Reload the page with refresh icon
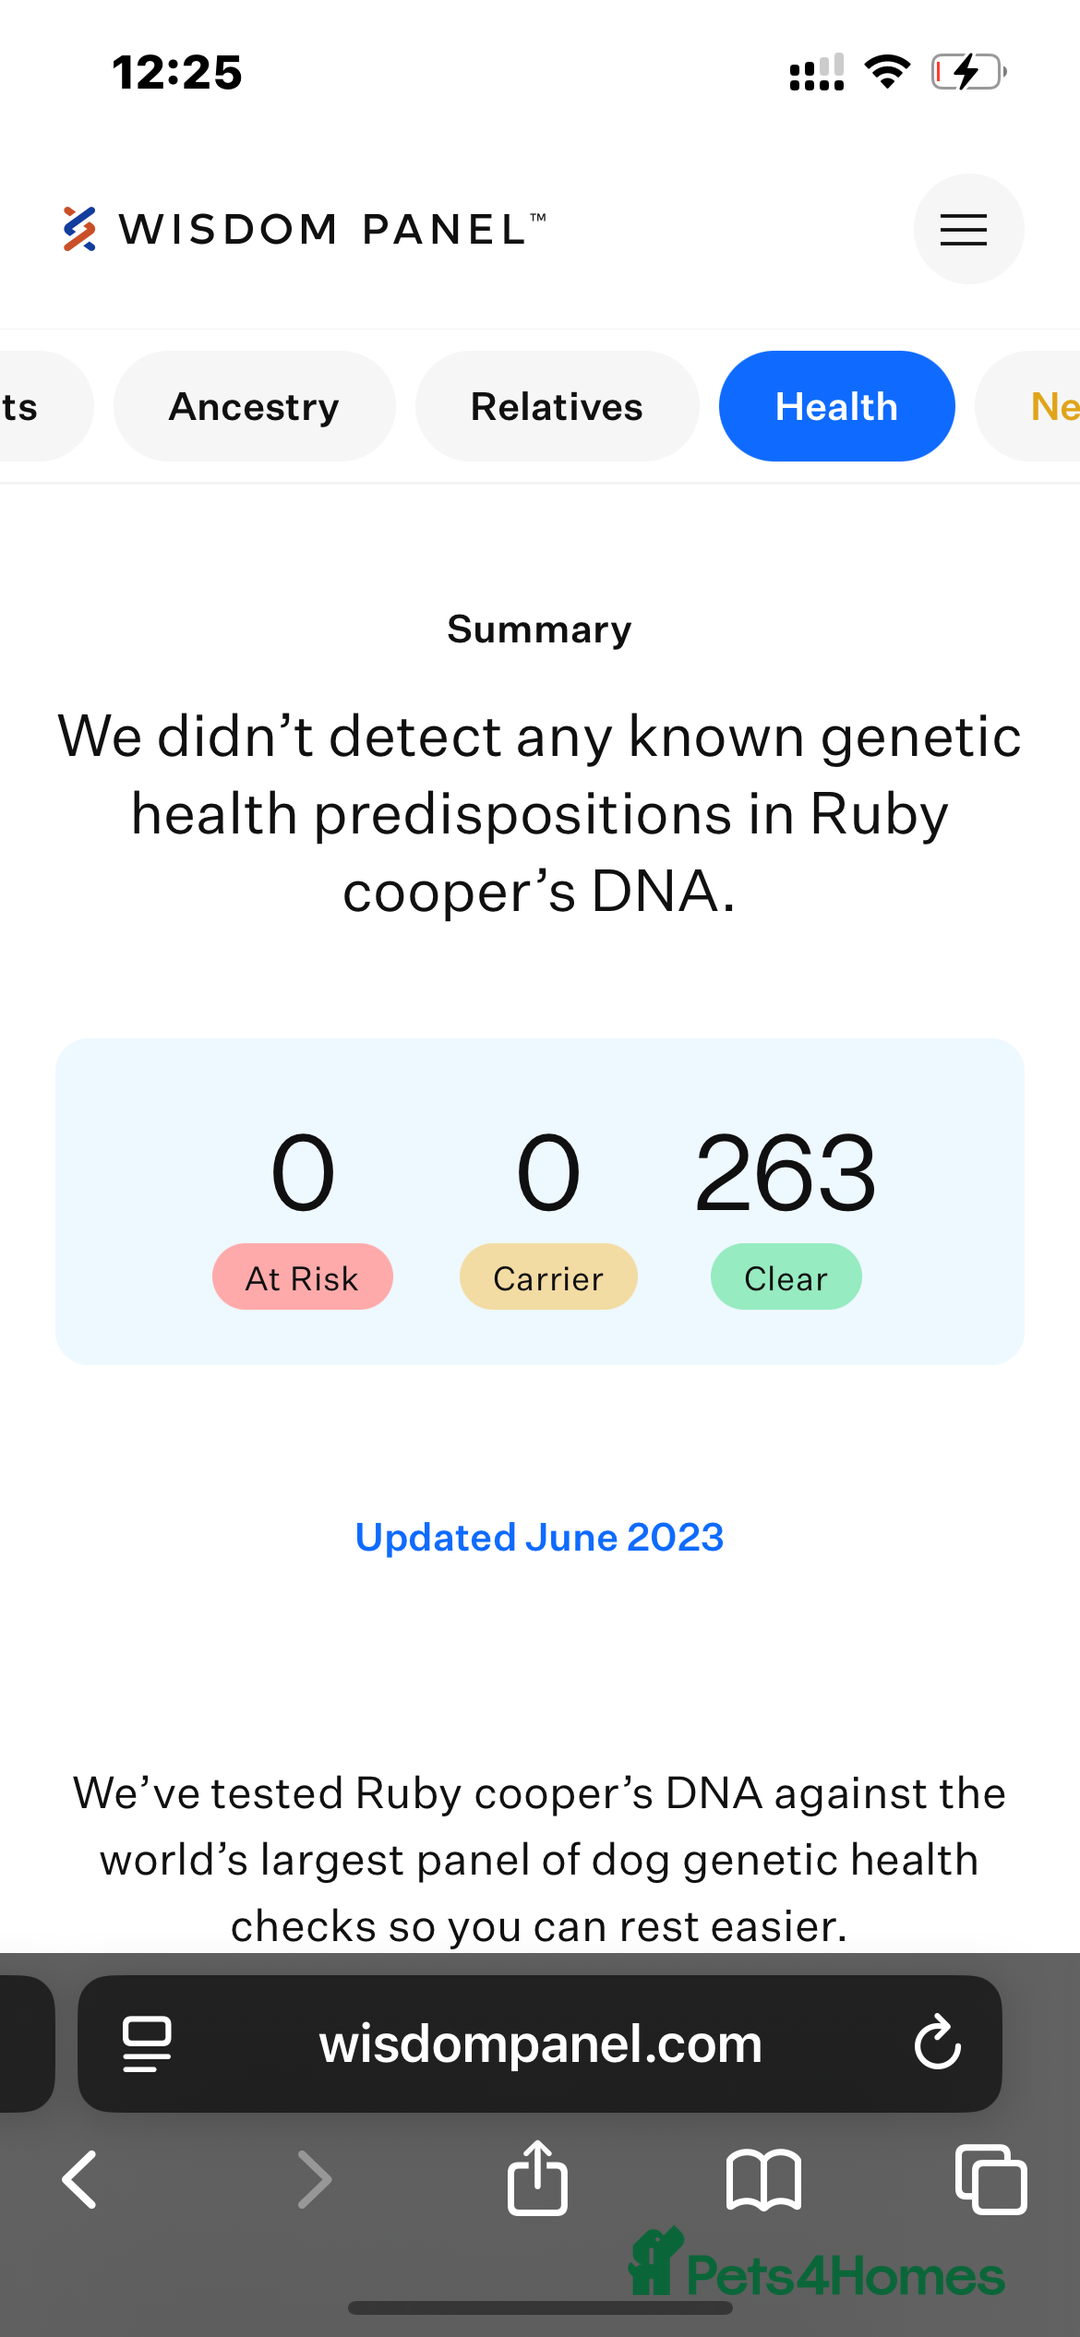The width and height of the screenshot is (1080, 2337). 937,2042
